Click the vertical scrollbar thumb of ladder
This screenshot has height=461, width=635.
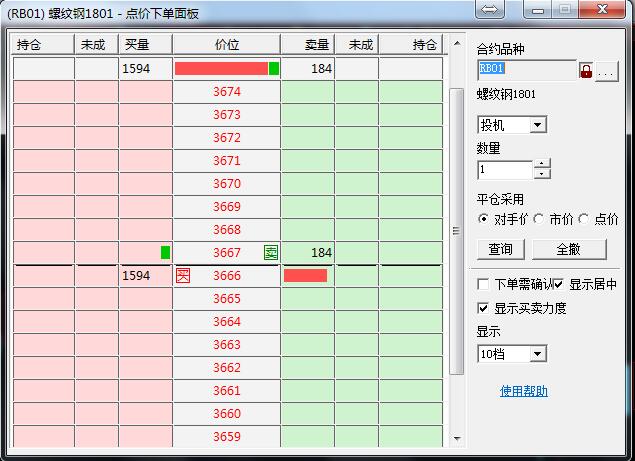(x=456, y=231)
